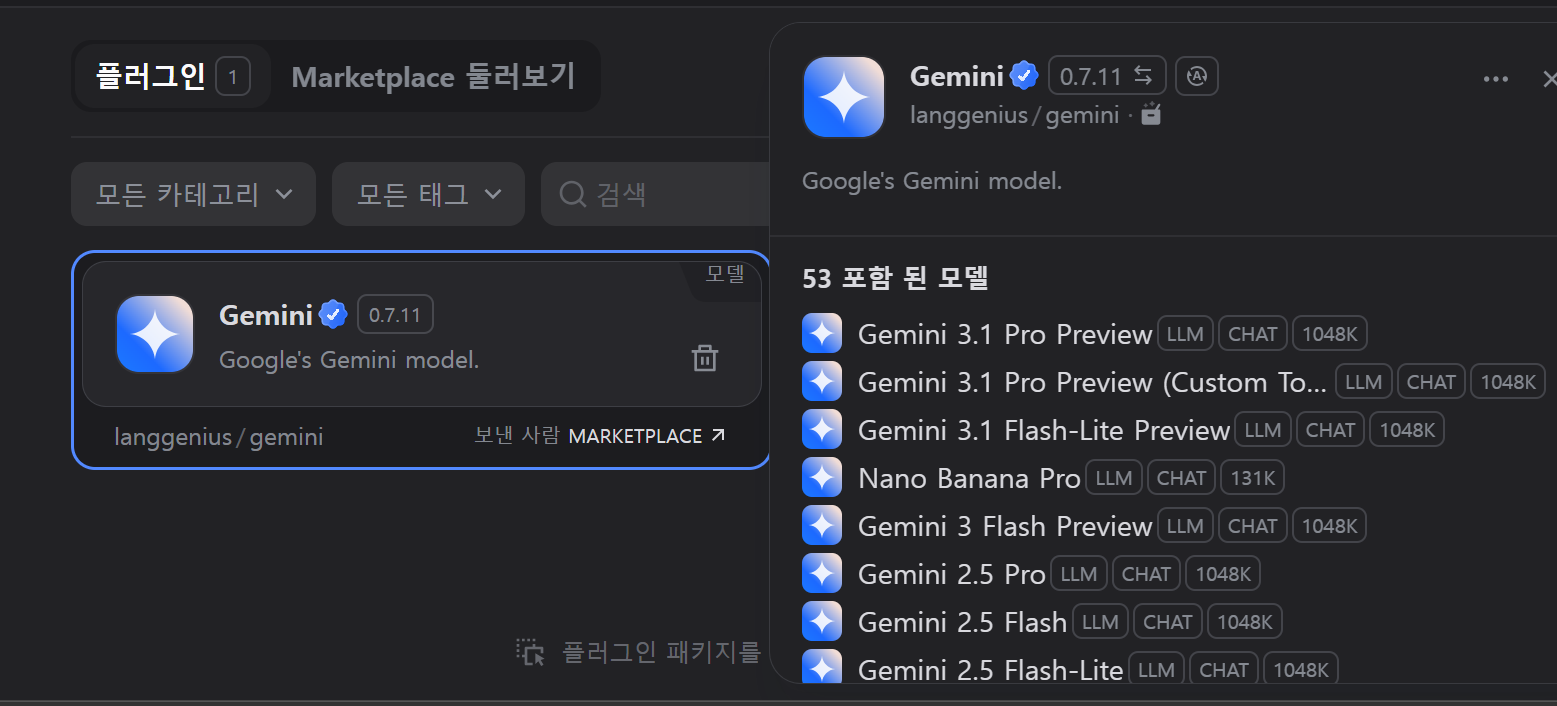Click LLM tag on Gemini 2.5 Pro
The height and width of the screenshot is (706, 1557).
(x=1079, y=574)
